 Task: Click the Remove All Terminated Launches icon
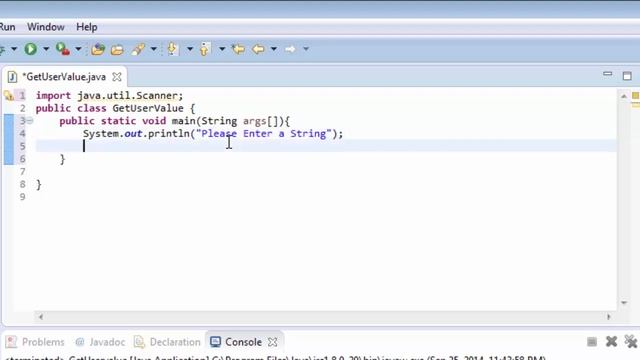(x=631, y=341)
